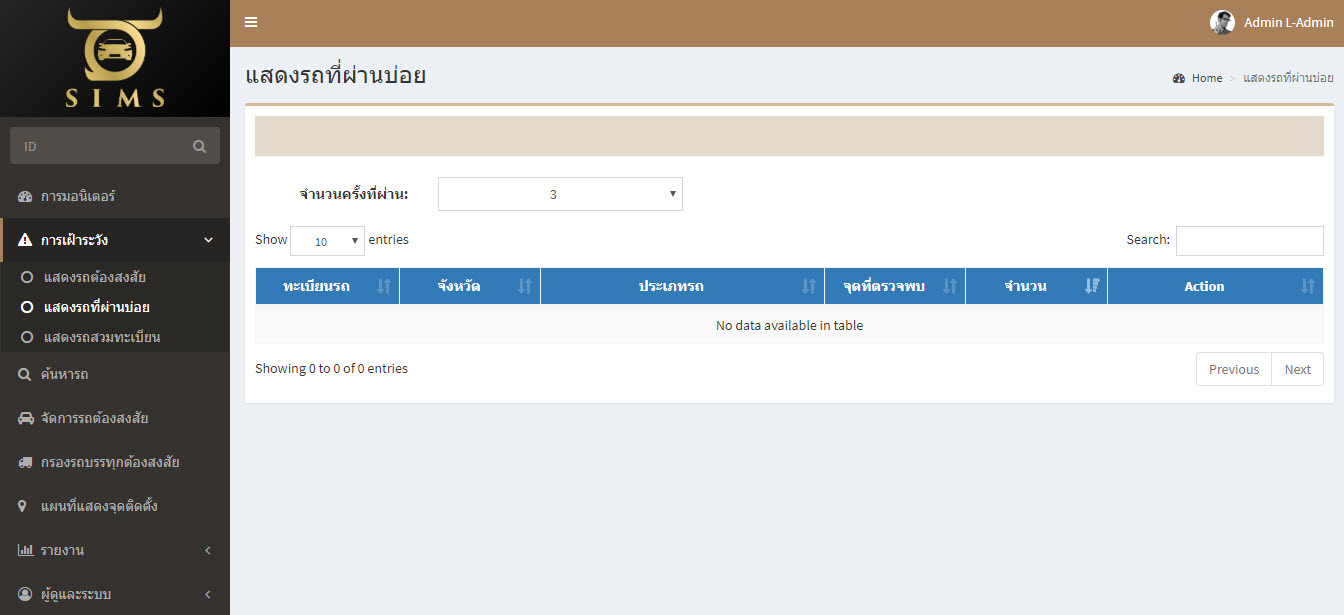Click the ประเภทรถ column header text
Viewport: 1344px width, 615px height.
[x=671, y=286]
